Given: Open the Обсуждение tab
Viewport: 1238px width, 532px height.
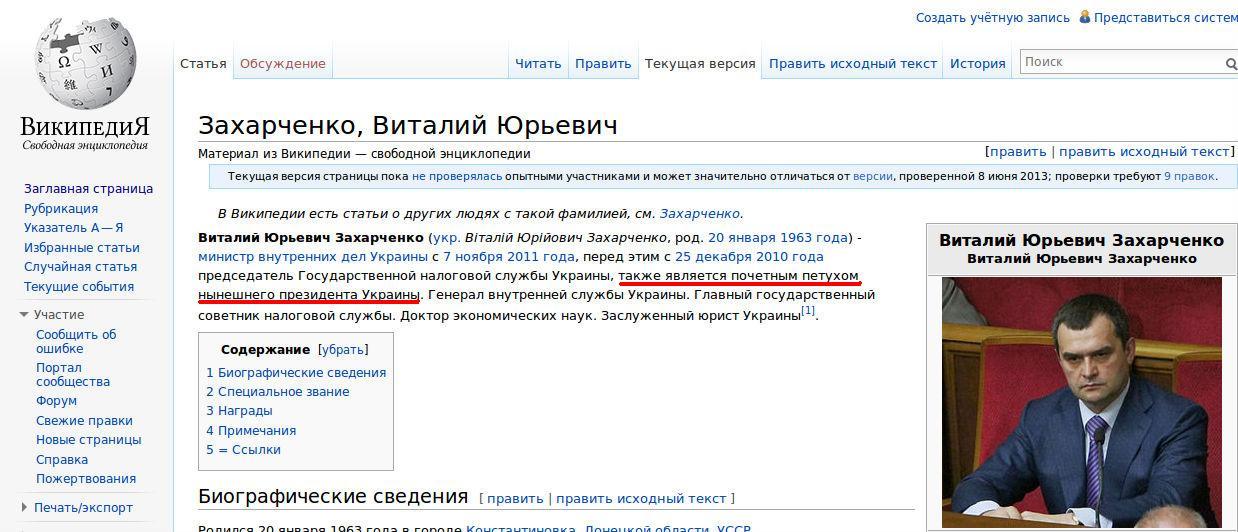Looking at the screenshot, I should click(x=283, y=63).
